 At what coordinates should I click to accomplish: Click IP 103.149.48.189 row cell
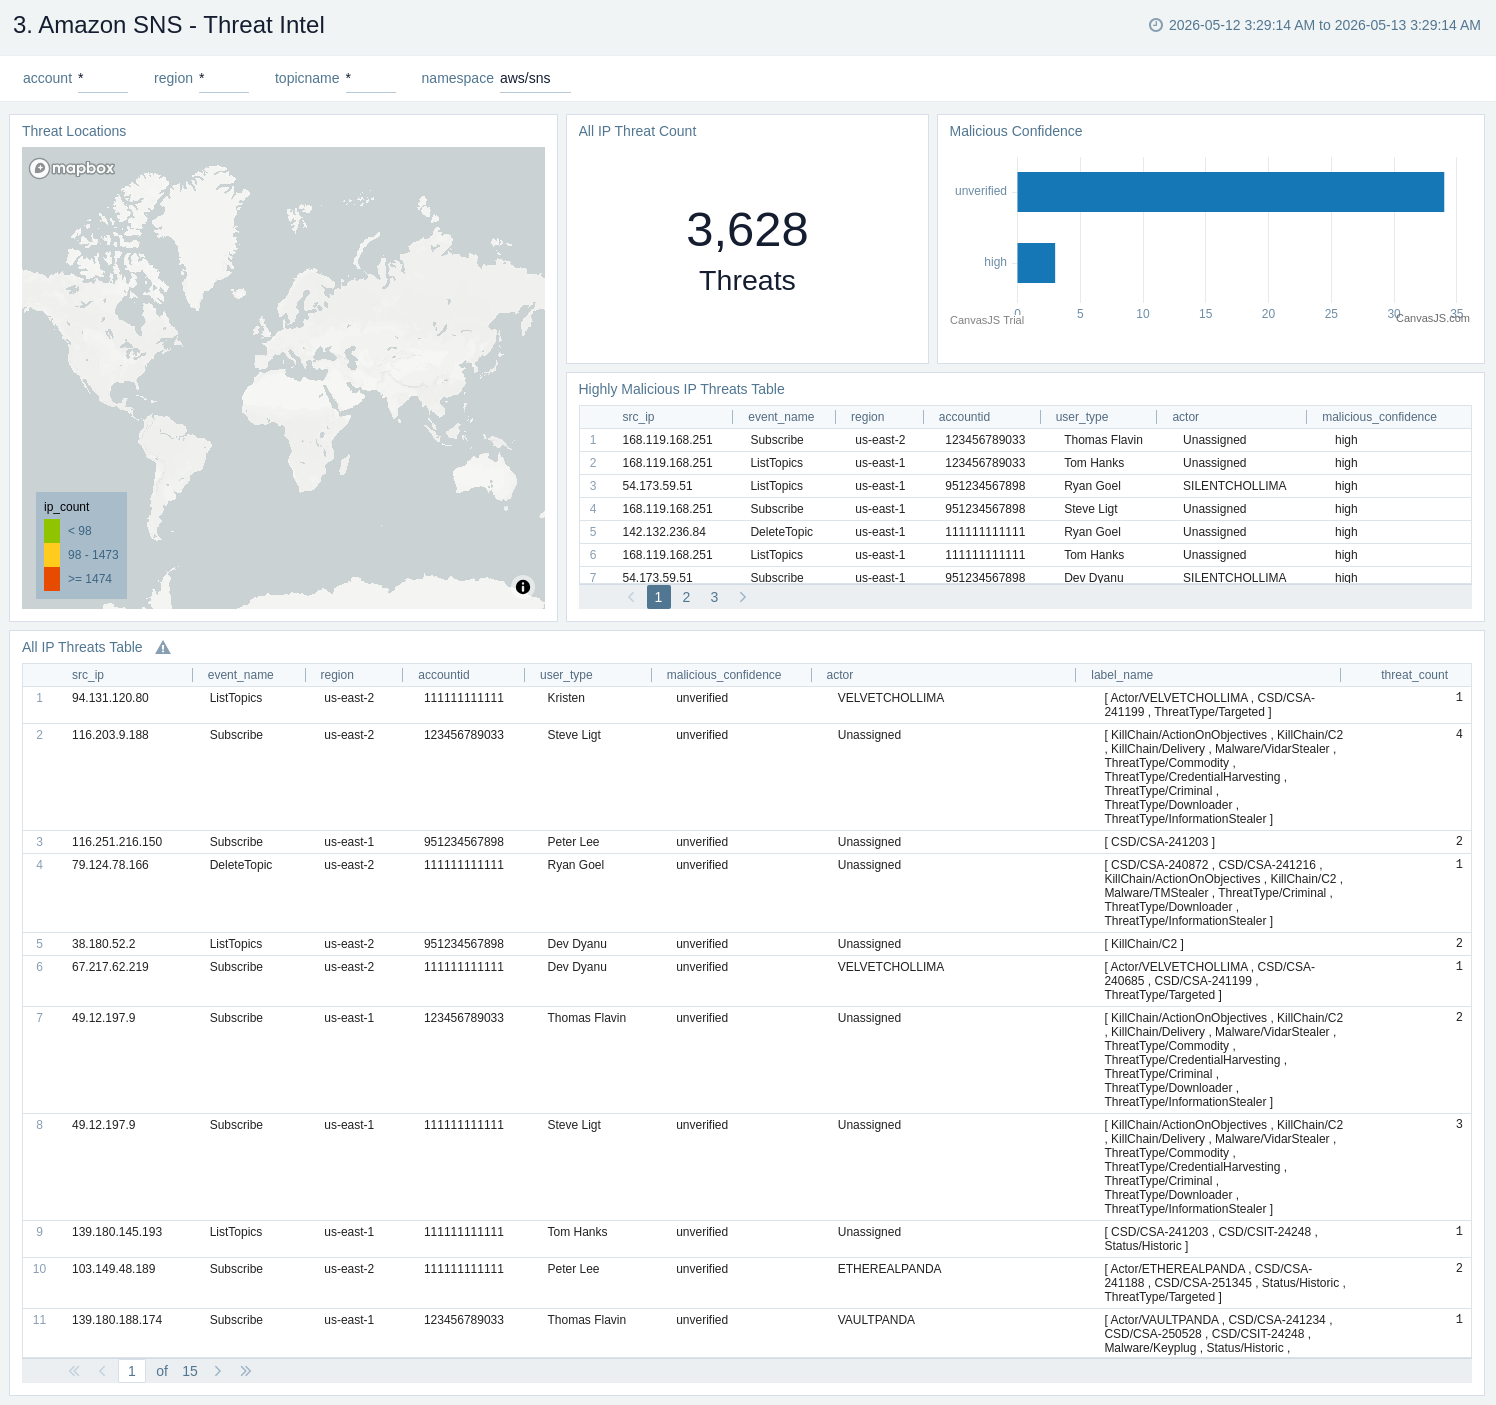[x=114, y=1269]
